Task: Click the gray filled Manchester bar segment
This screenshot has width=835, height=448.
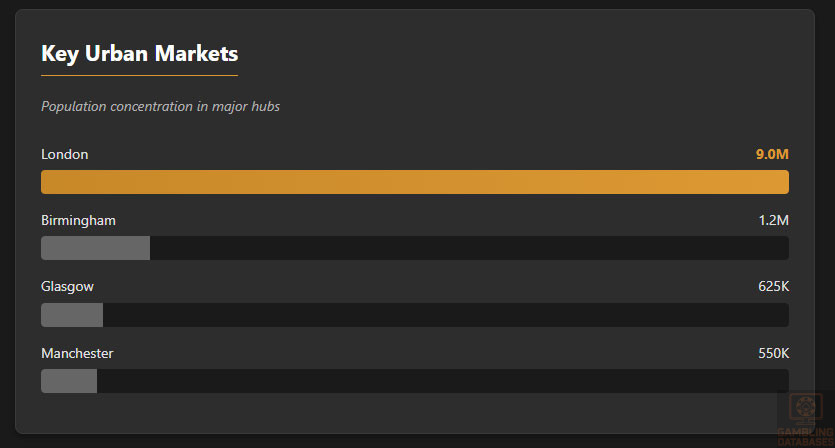Action: pos(69,381)
